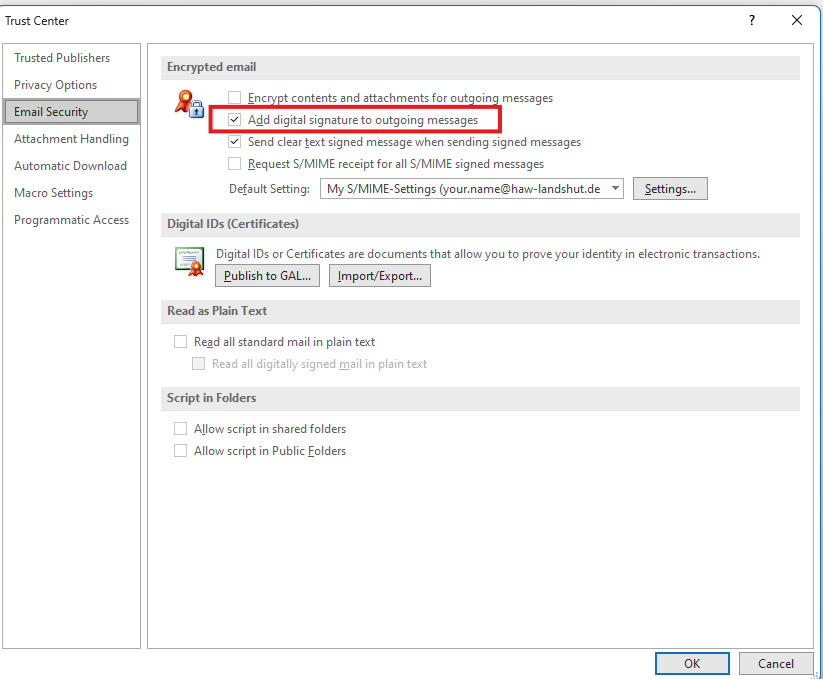Check Read all standard mail in plain text
The width and height of the screenshot is (823, 679).
pyautogui.click(x=181, y=342)
